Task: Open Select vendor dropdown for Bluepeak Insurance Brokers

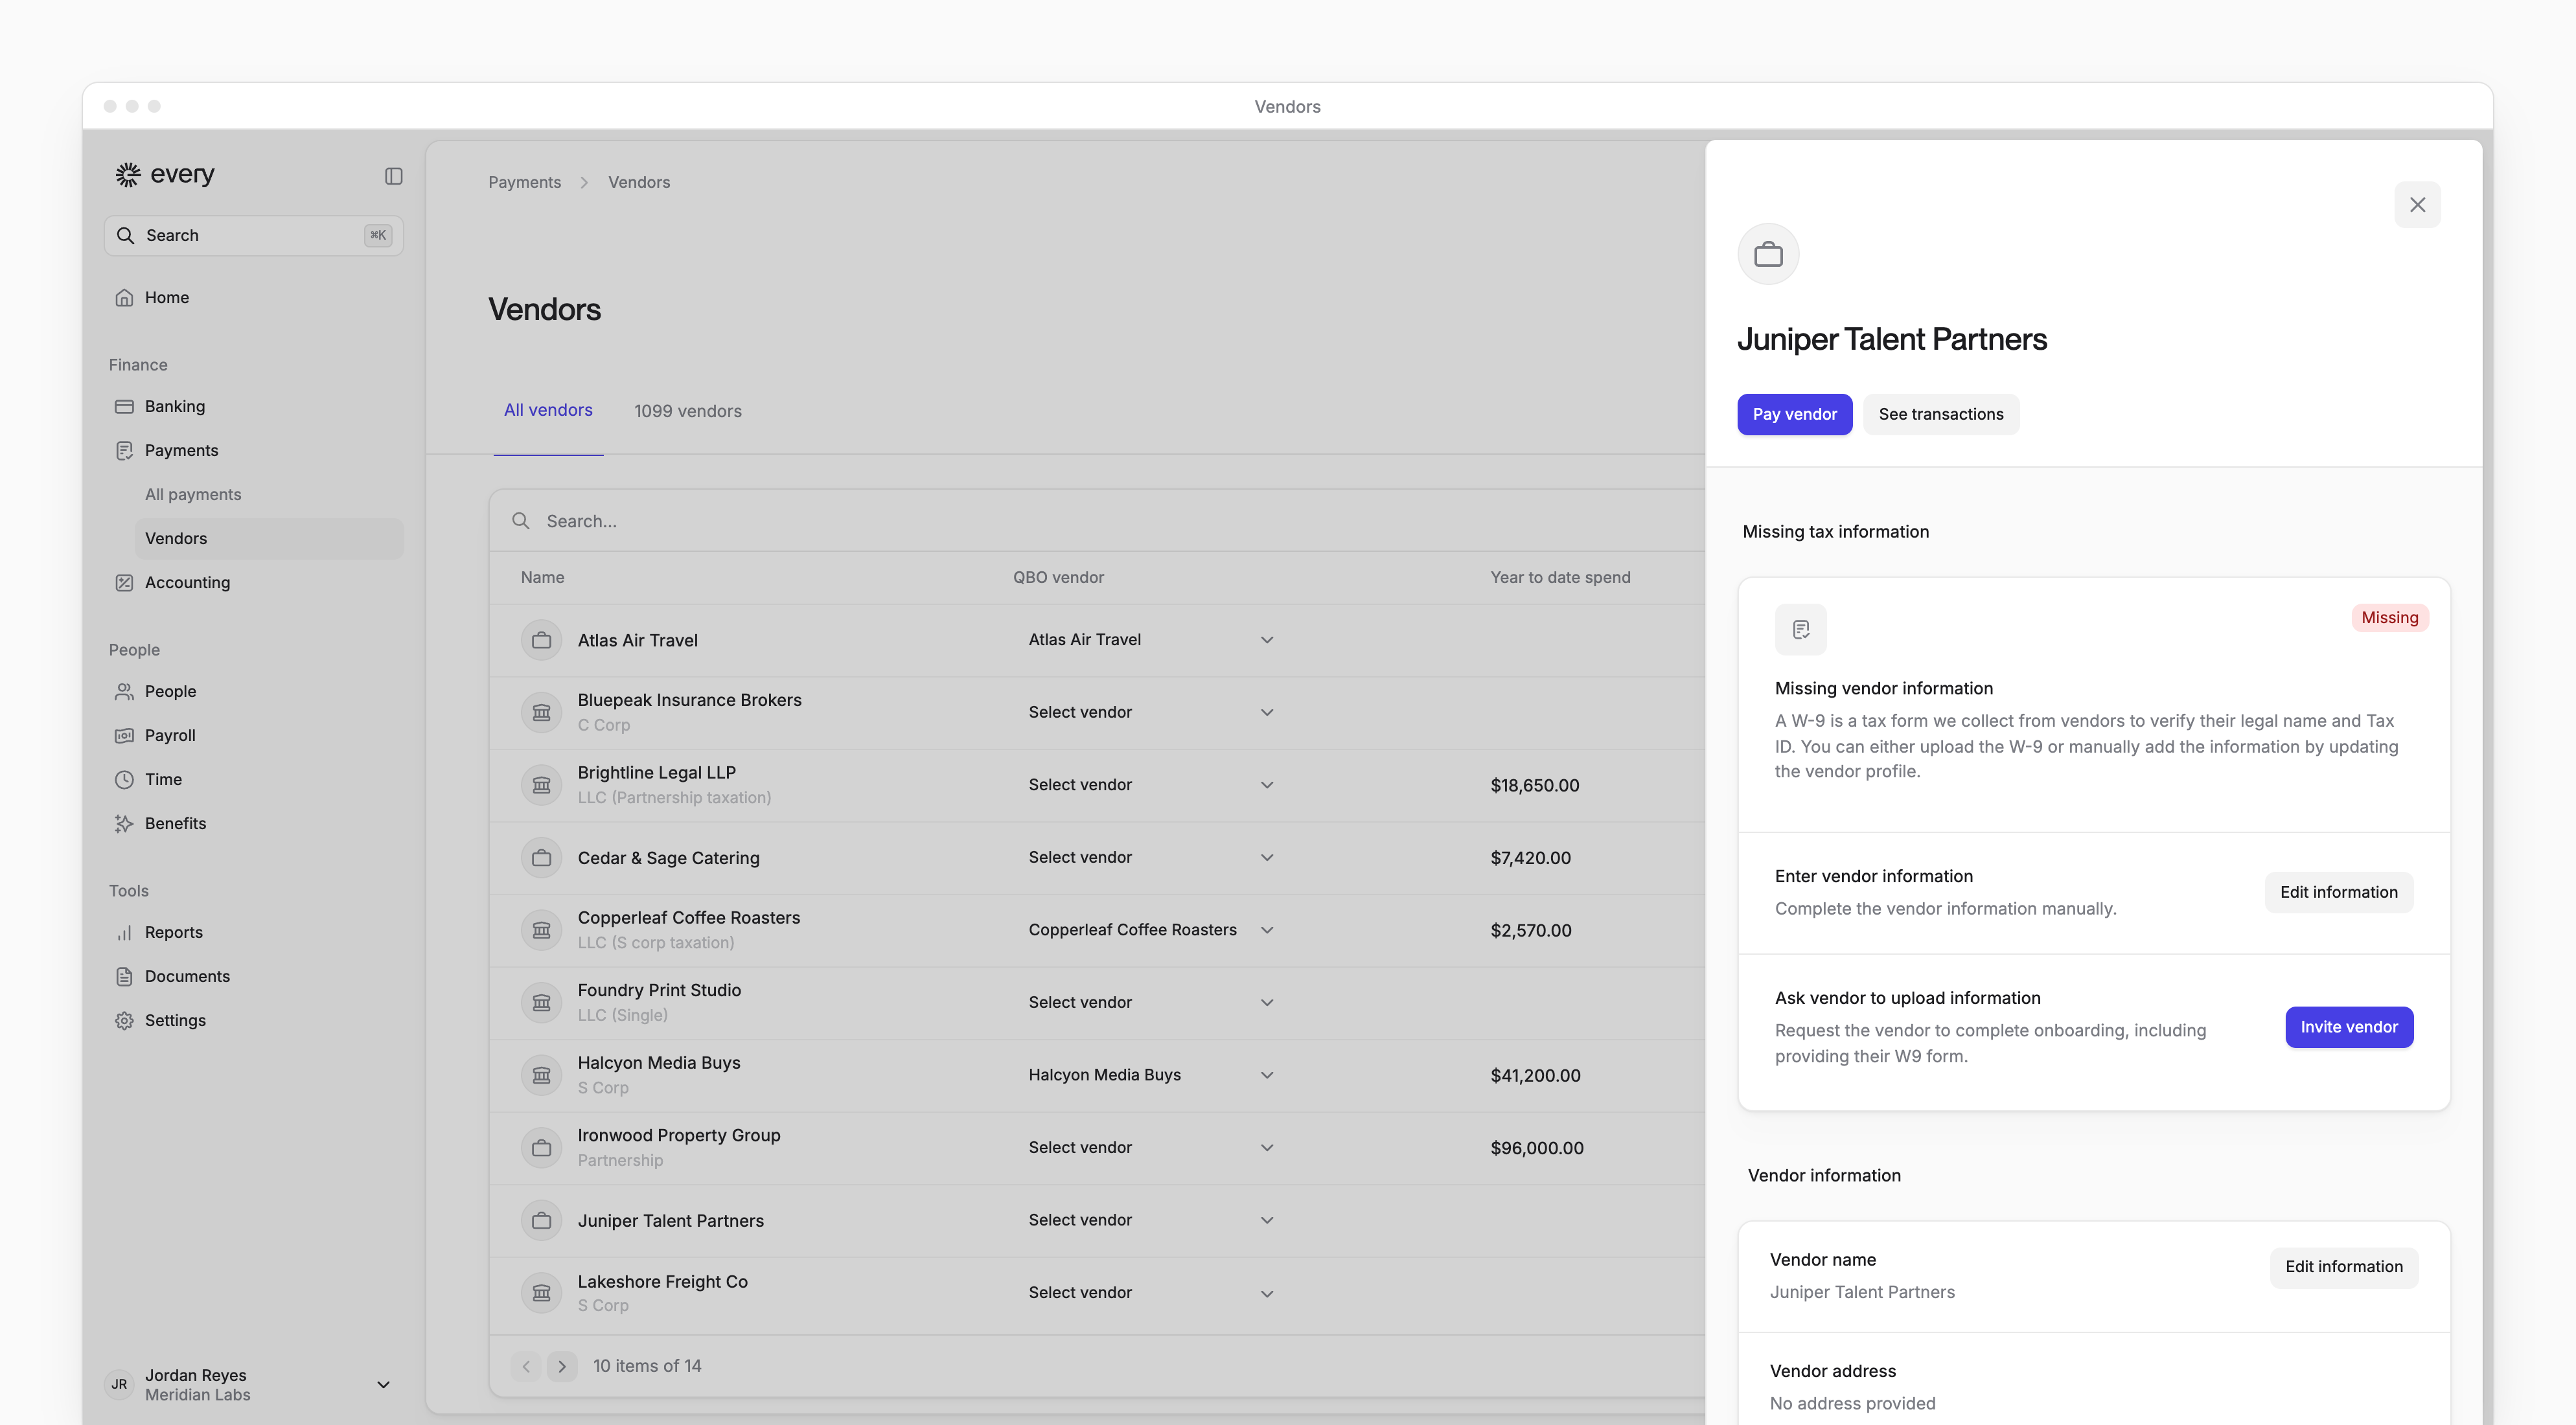Action: coord(1150,712)
